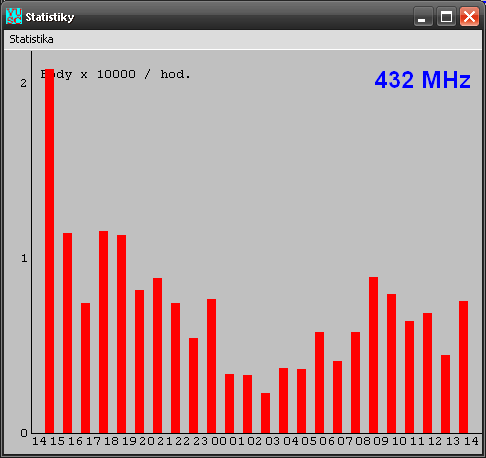486x458 pixels.
Task: Open the Statistika menu
Action: click(x=31, y=39)
